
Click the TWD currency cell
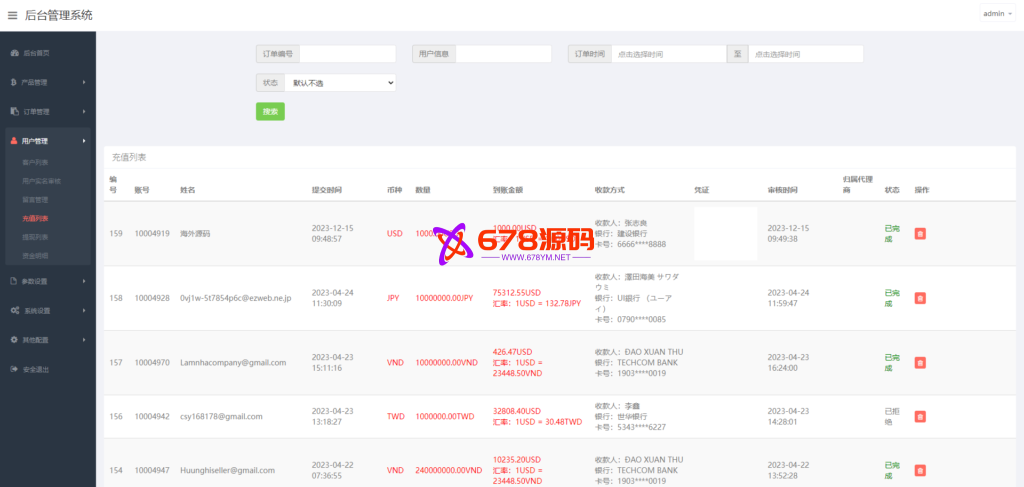[x=395, y=416]
